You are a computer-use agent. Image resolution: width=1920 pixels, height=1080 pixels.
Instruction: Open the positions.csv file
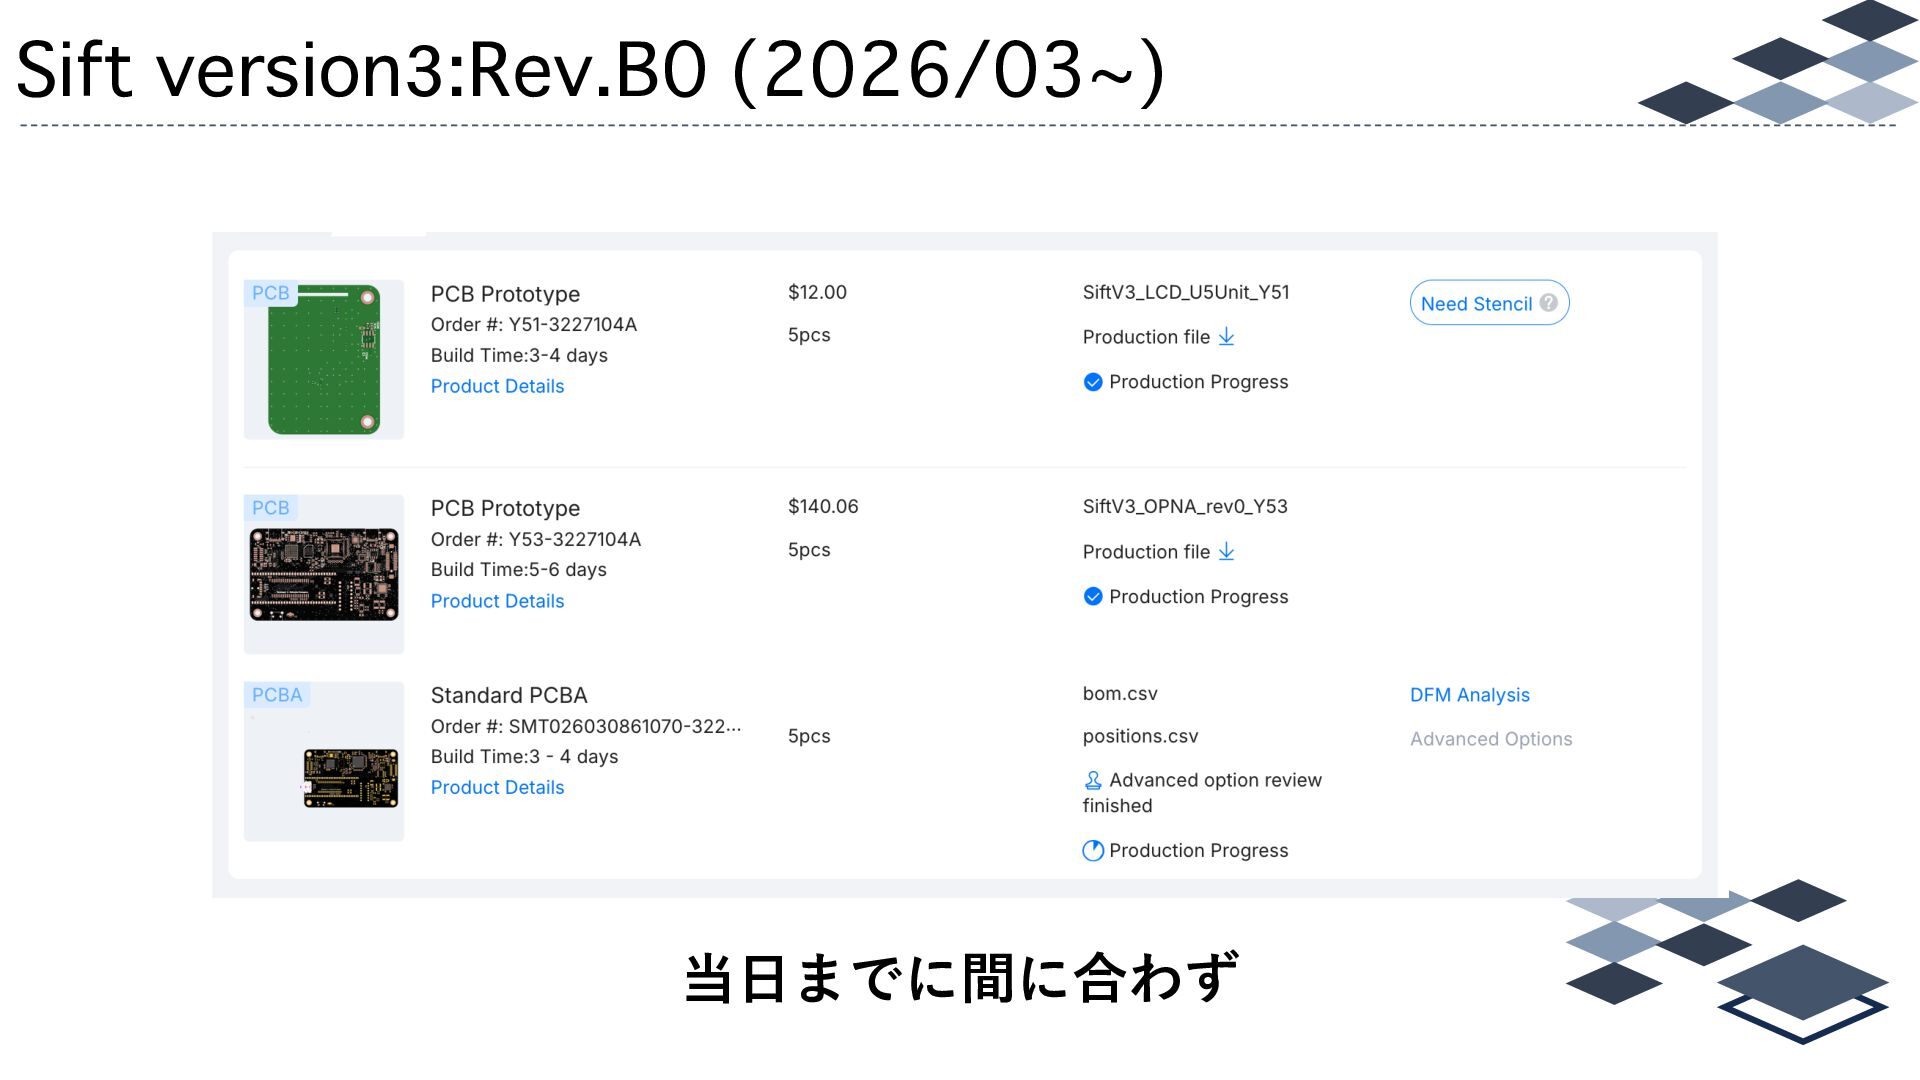click(1140, 736)
